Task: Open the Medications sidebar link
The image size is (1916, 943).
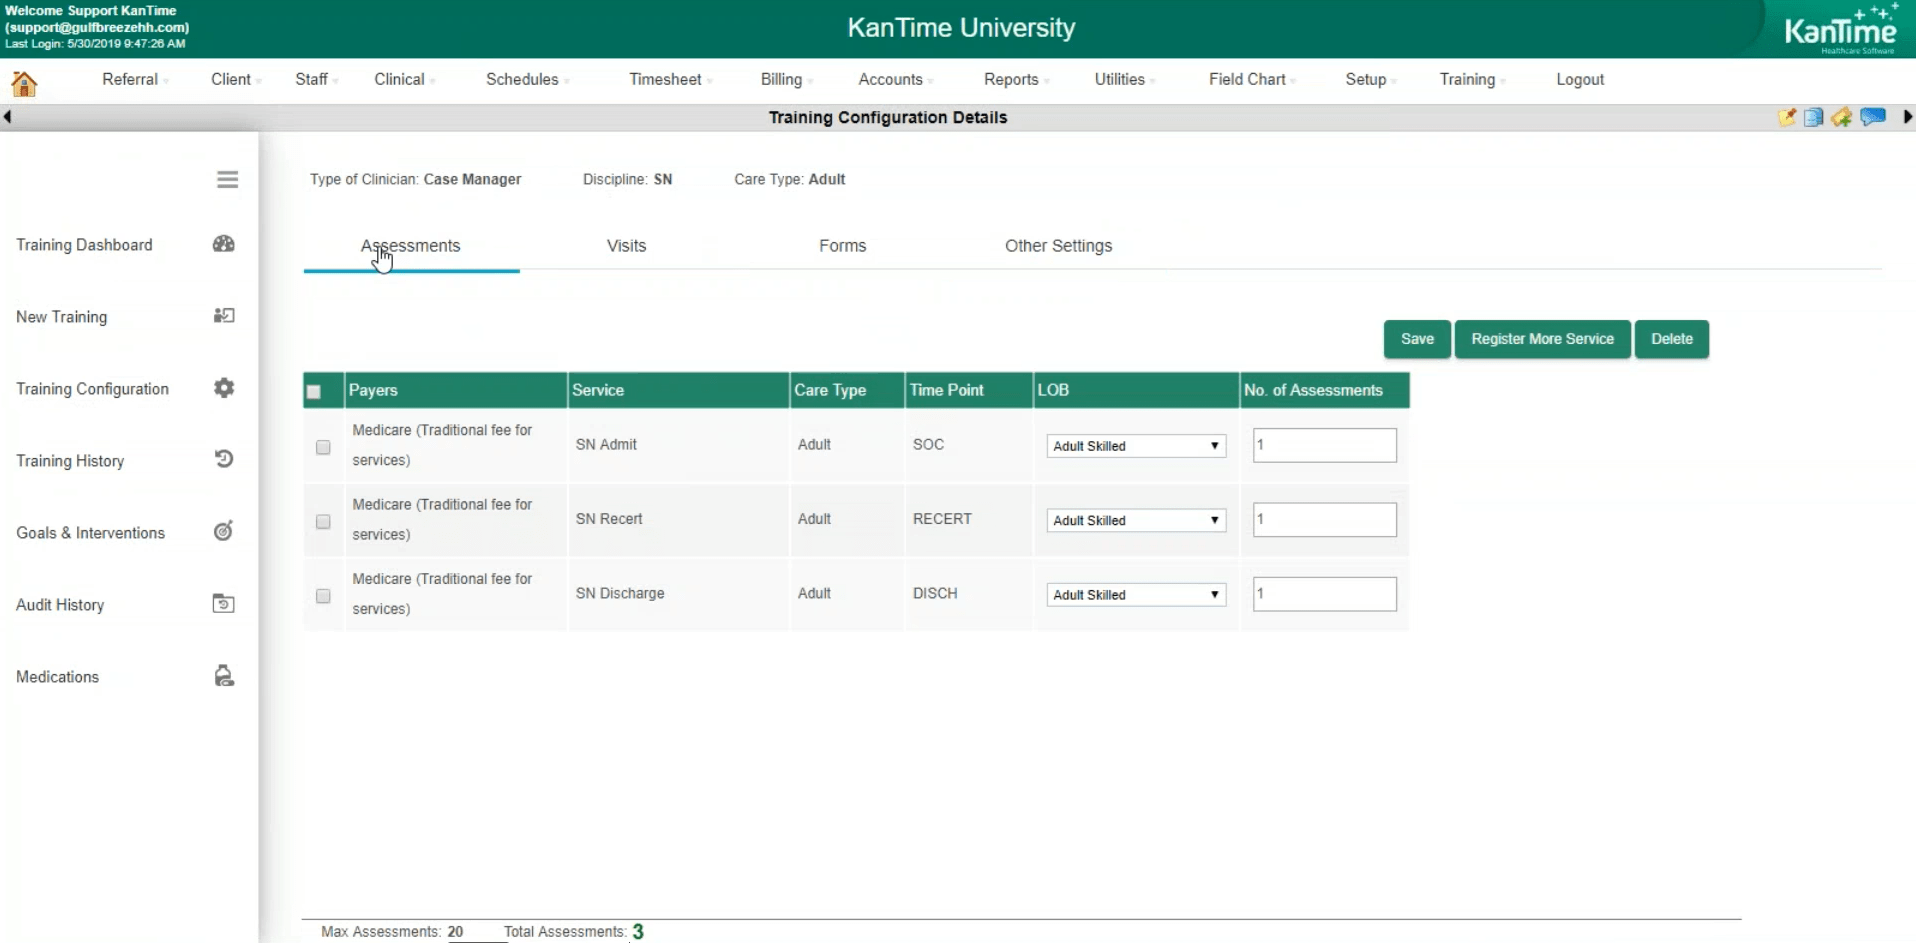Action: [x=57, y=677]
